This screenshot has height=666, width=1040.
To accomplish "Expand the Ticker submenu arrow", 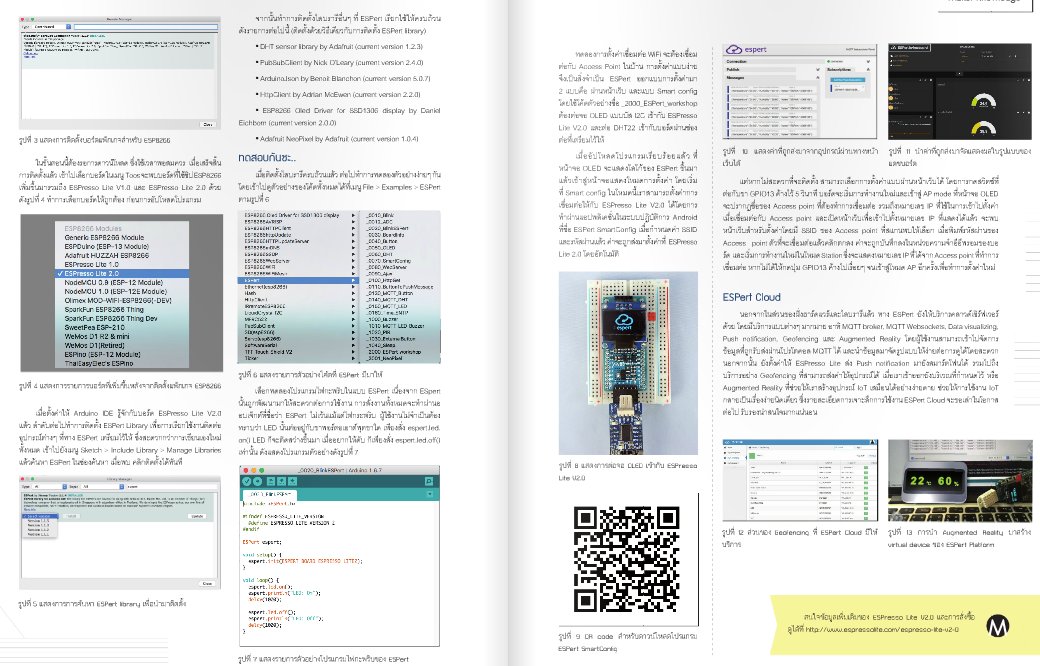I will [x=354, y=358].
